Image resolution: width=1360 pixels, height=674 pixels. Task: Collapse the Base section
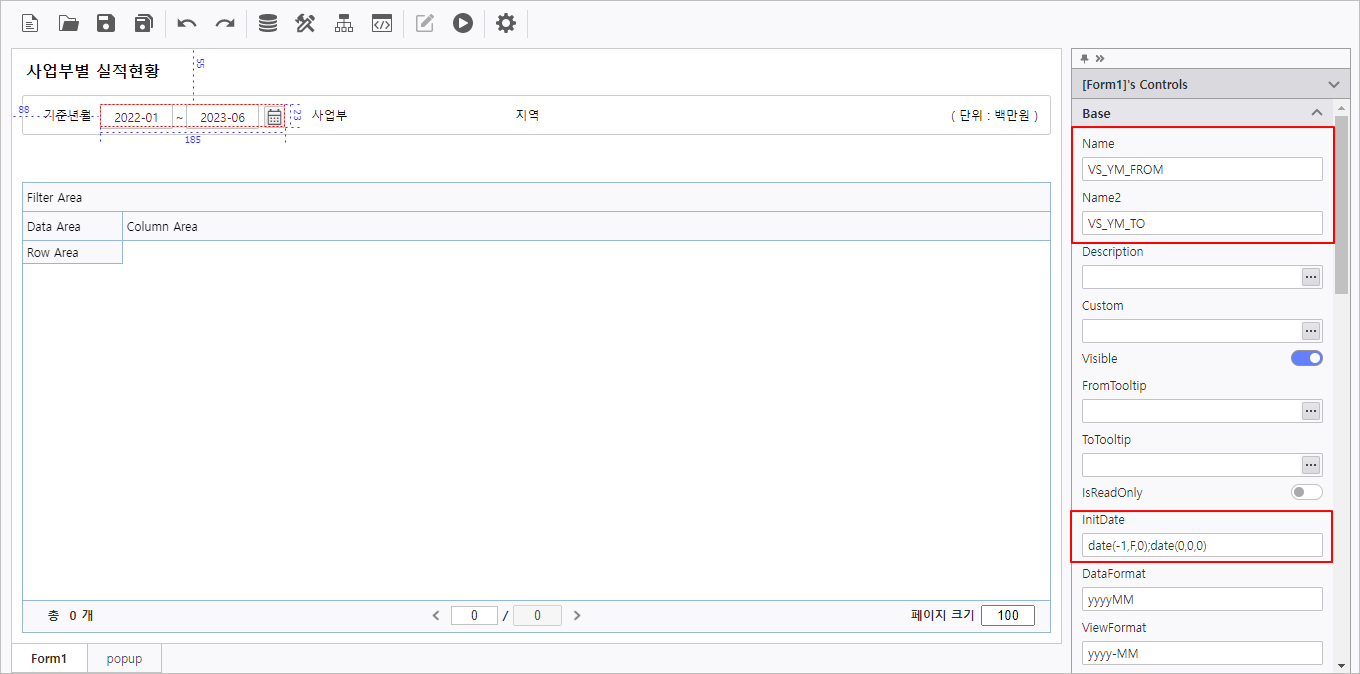coord(1317,113)
